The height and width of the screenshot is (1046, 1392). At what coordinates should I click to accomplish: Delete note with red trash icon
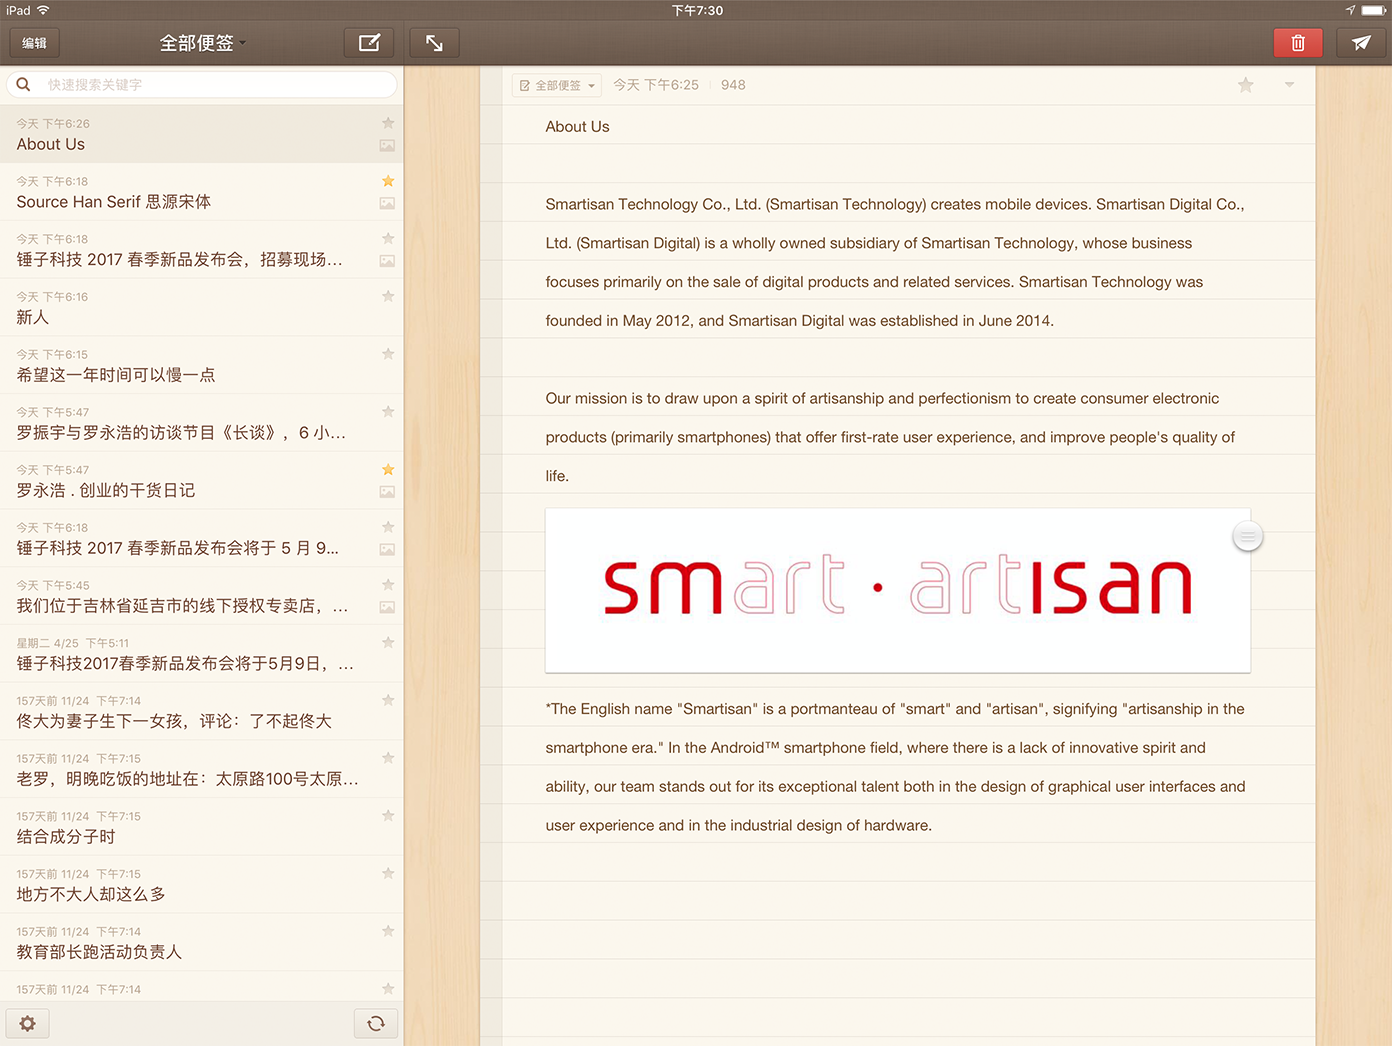click(1298, 43)
